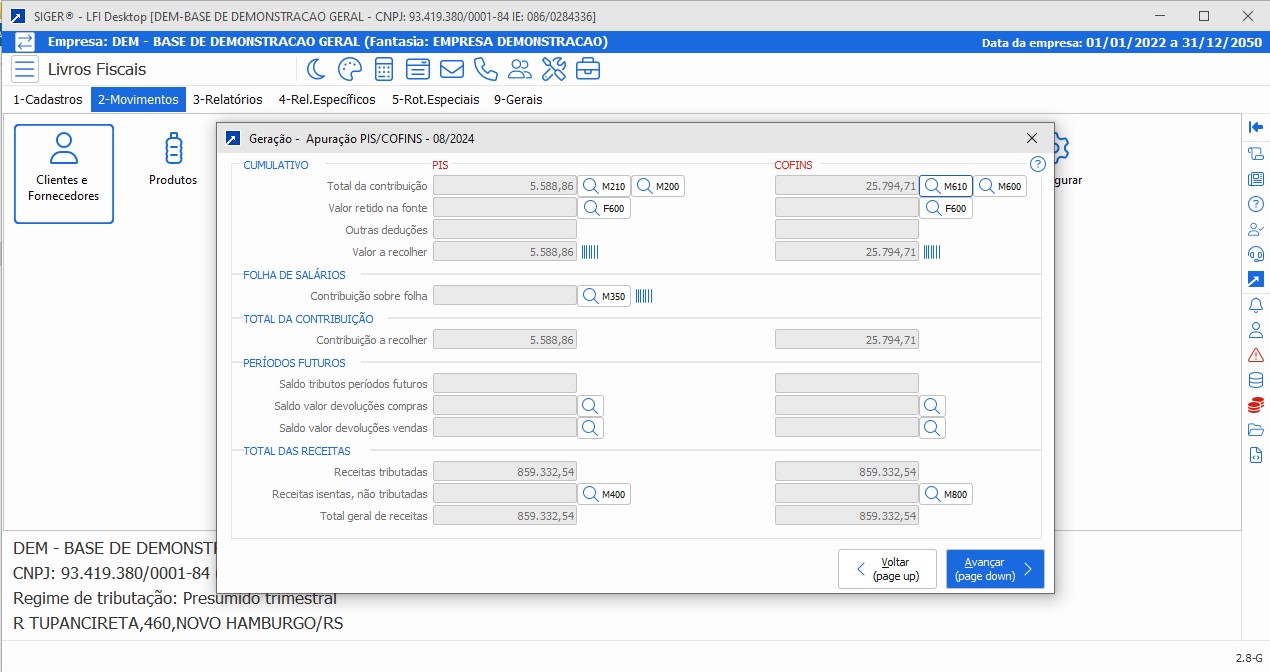Click barcode icon beside PIS Valor a recolher

590,252
